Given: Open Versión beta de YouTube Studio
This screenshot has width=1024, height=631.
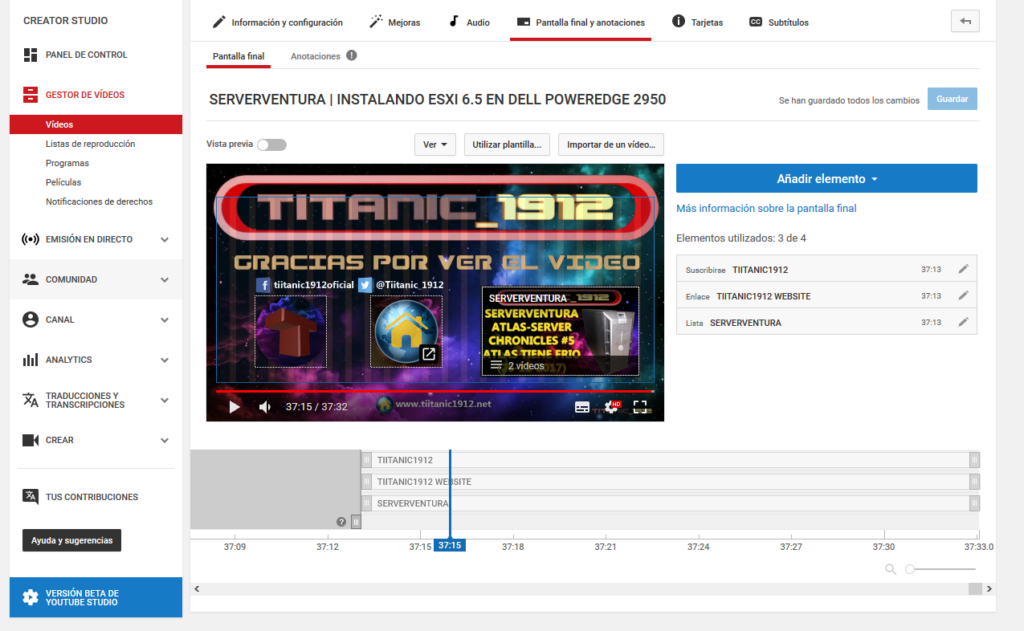Looking at the screenshot, I should pos(96,597).
